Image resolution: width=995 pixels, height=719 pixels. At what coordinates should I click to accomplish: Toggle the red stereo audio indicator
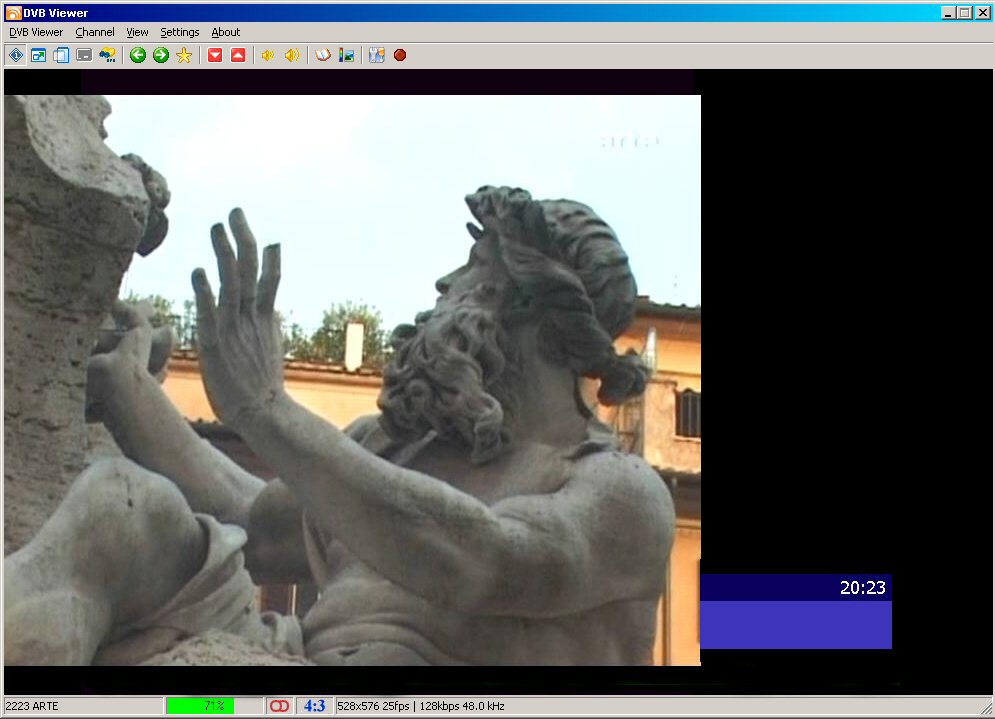point(279,706)
